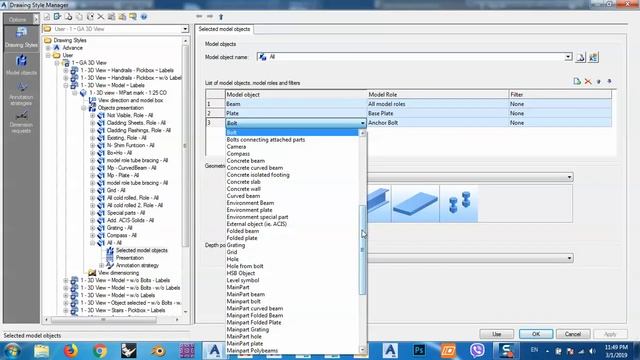Choose MainPart curved beam from the list
Viewport: 640px width, 360px height.
pos(255,309)
